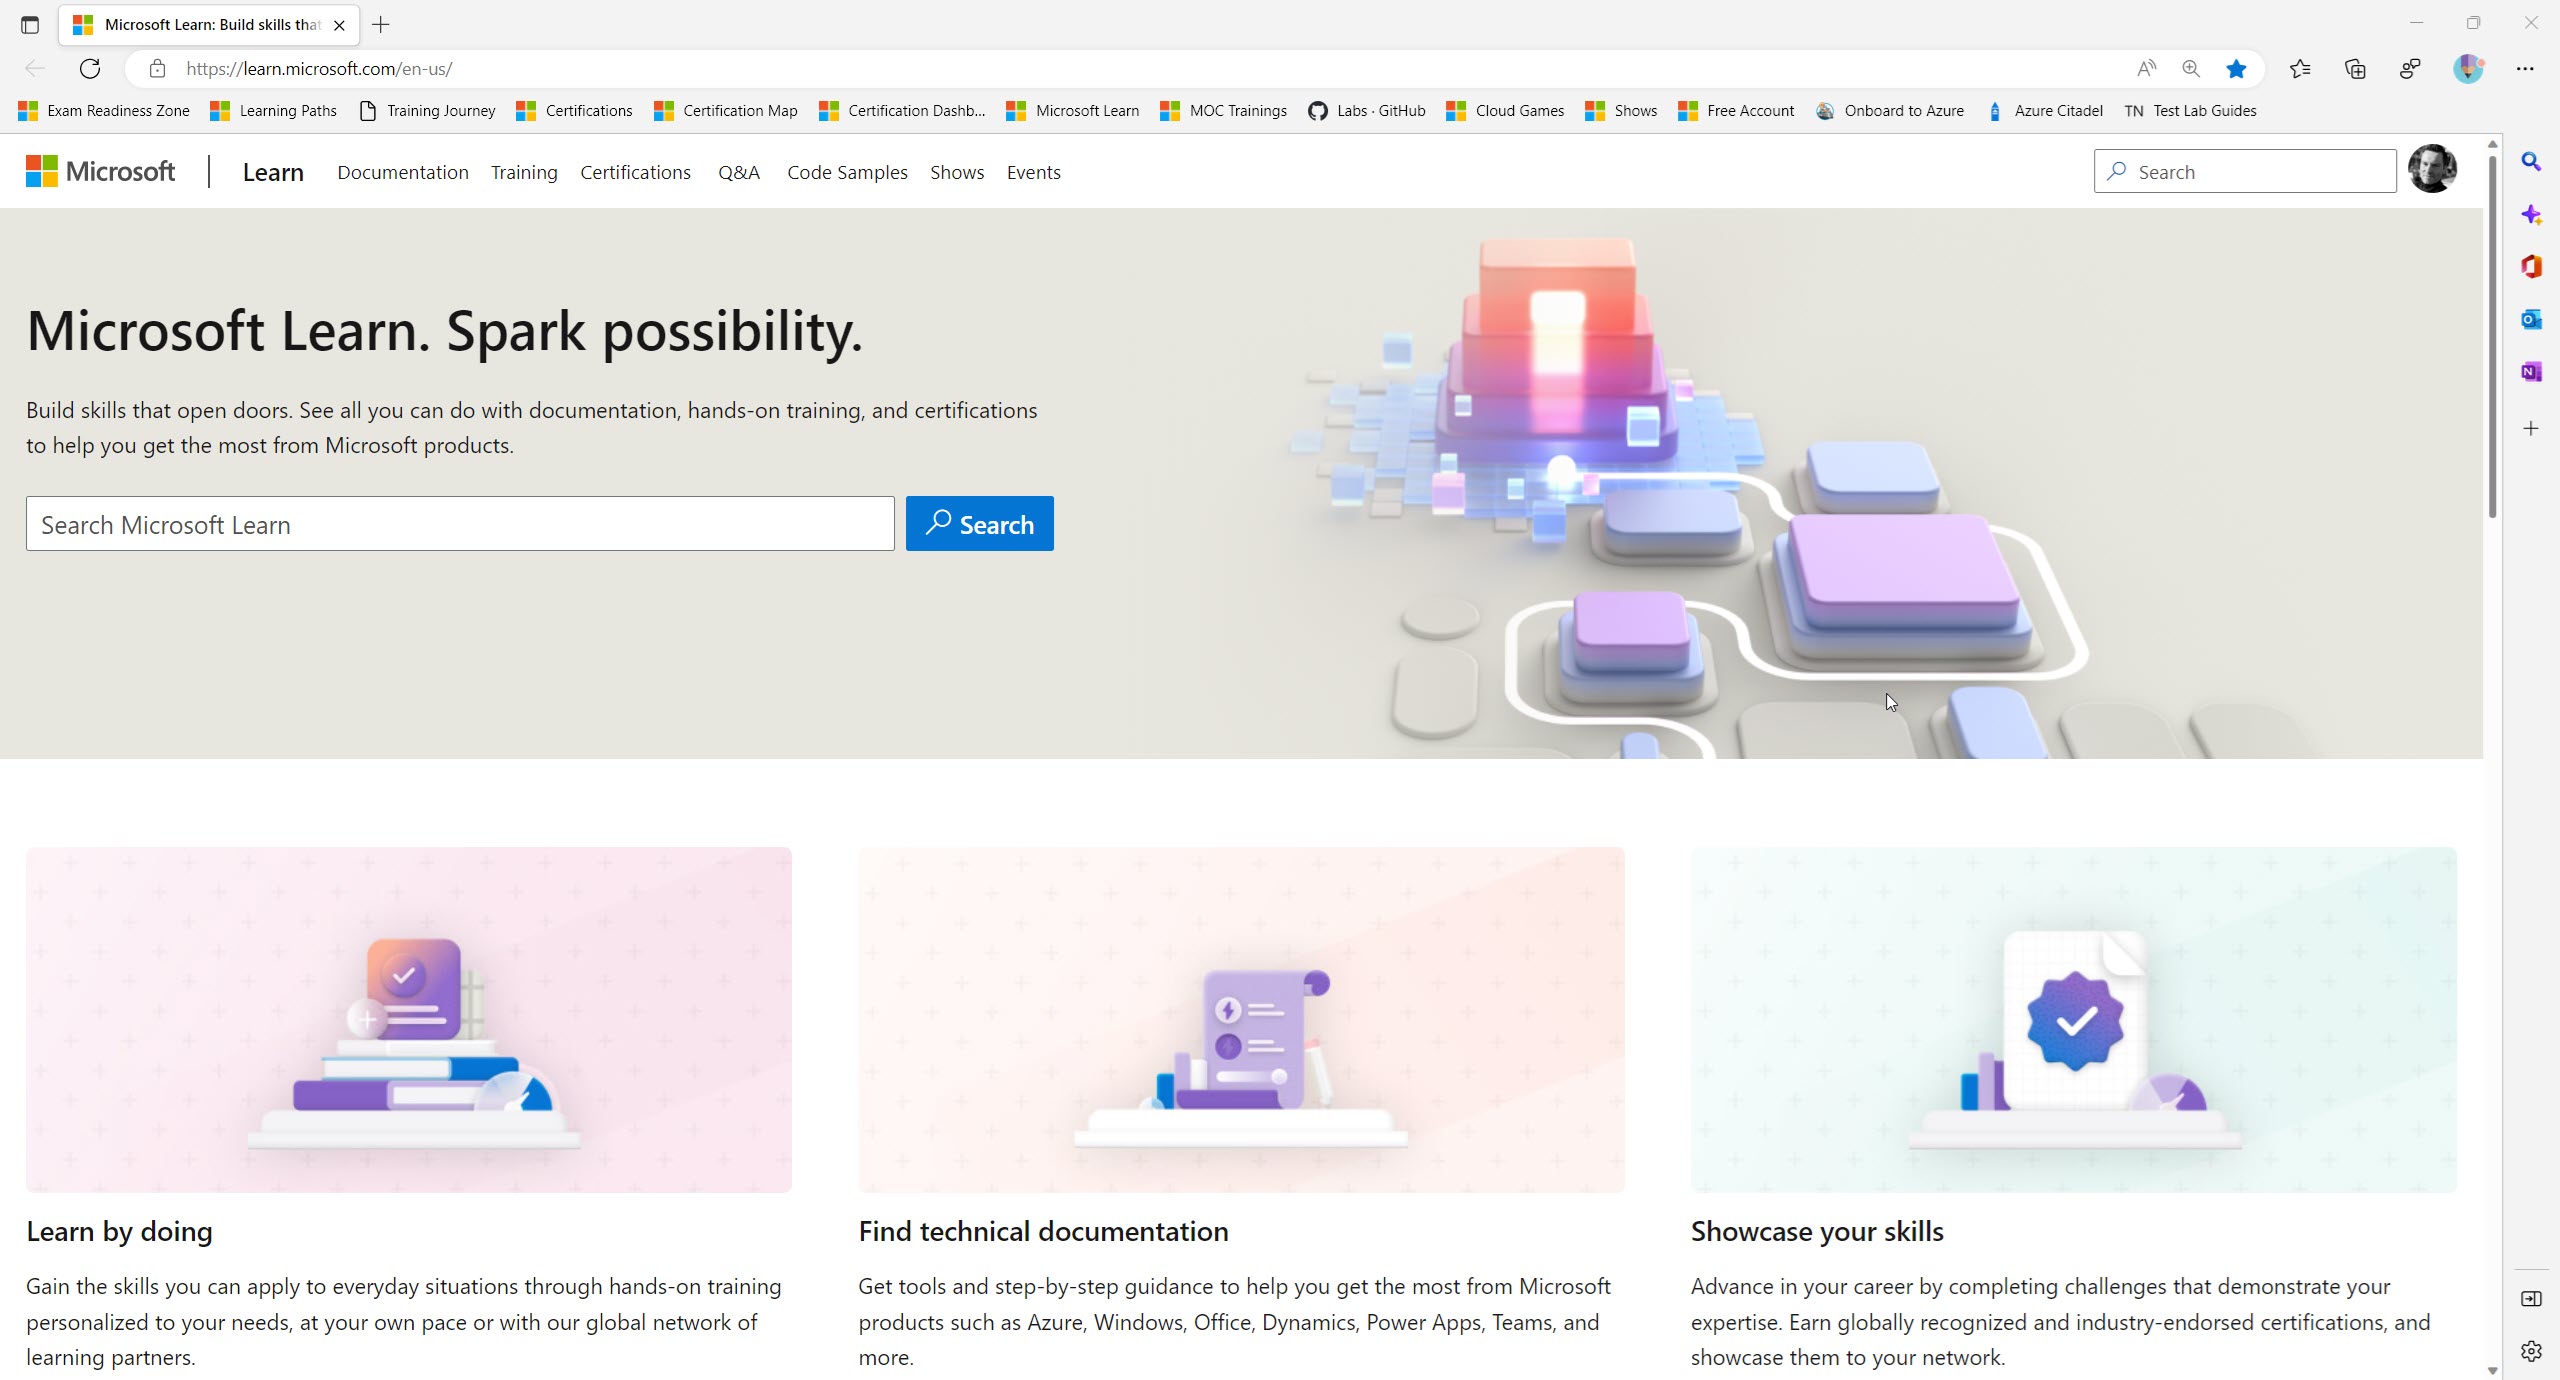Click the scrollbar down arrow
2560x1380 pixels.
tap(2492, 1370)
